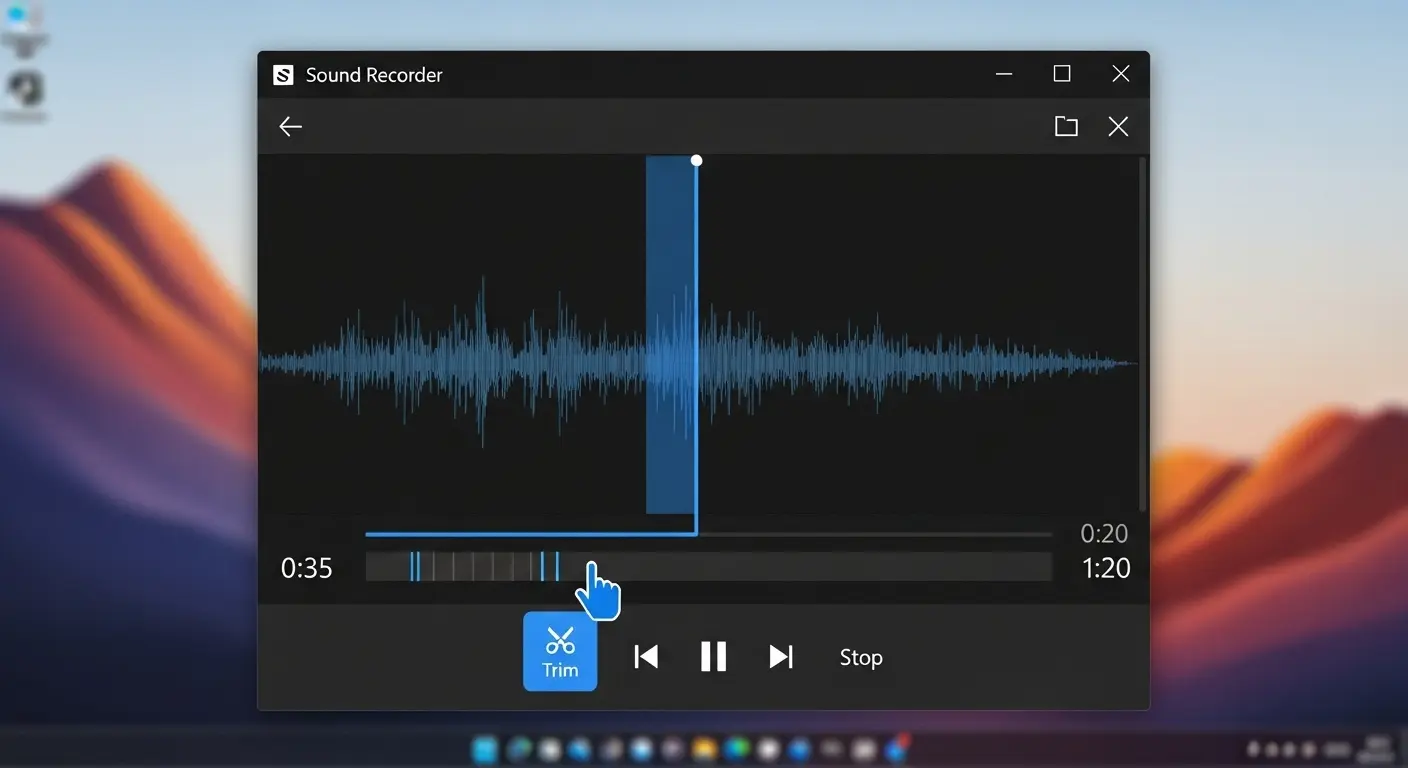
Task: Click the white playhead handle above waveform
Action: tap(697, 160)
